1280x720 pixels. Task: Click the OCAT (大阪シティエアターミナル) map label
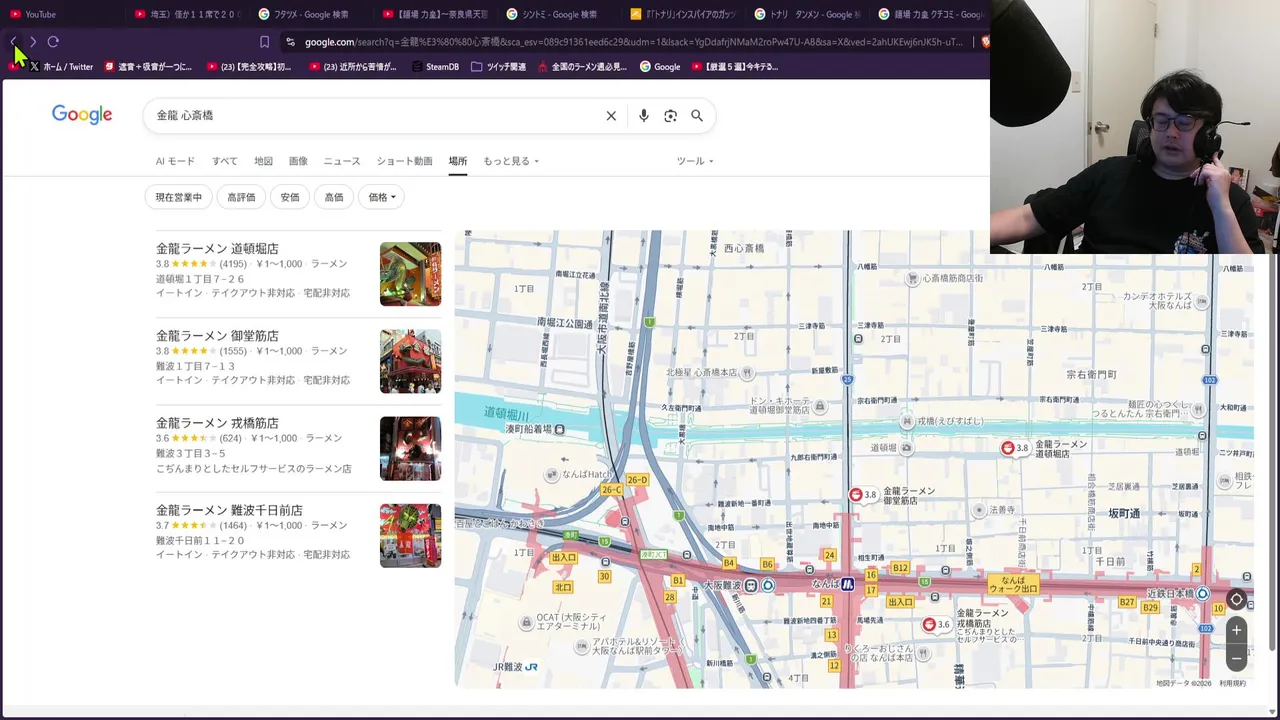571,622
